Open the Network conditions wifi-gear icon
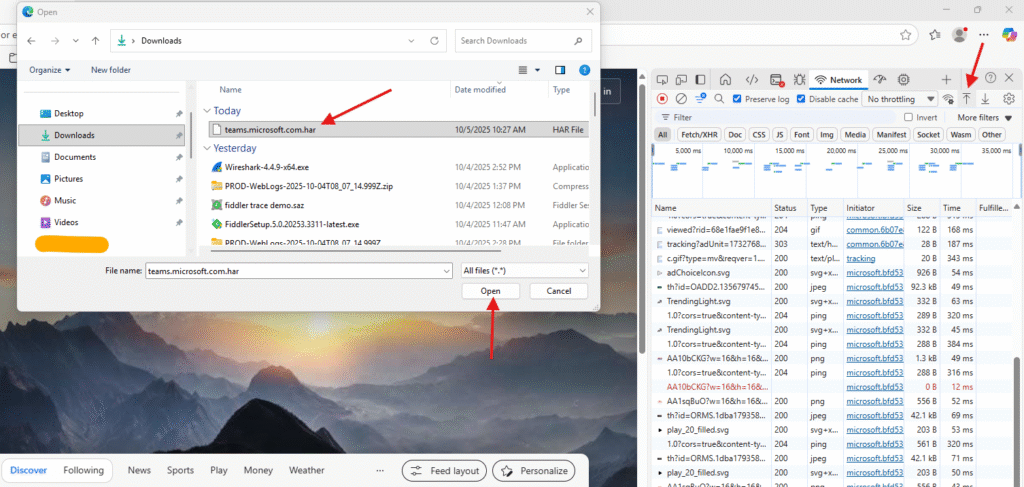 click(x=948, y=99)
